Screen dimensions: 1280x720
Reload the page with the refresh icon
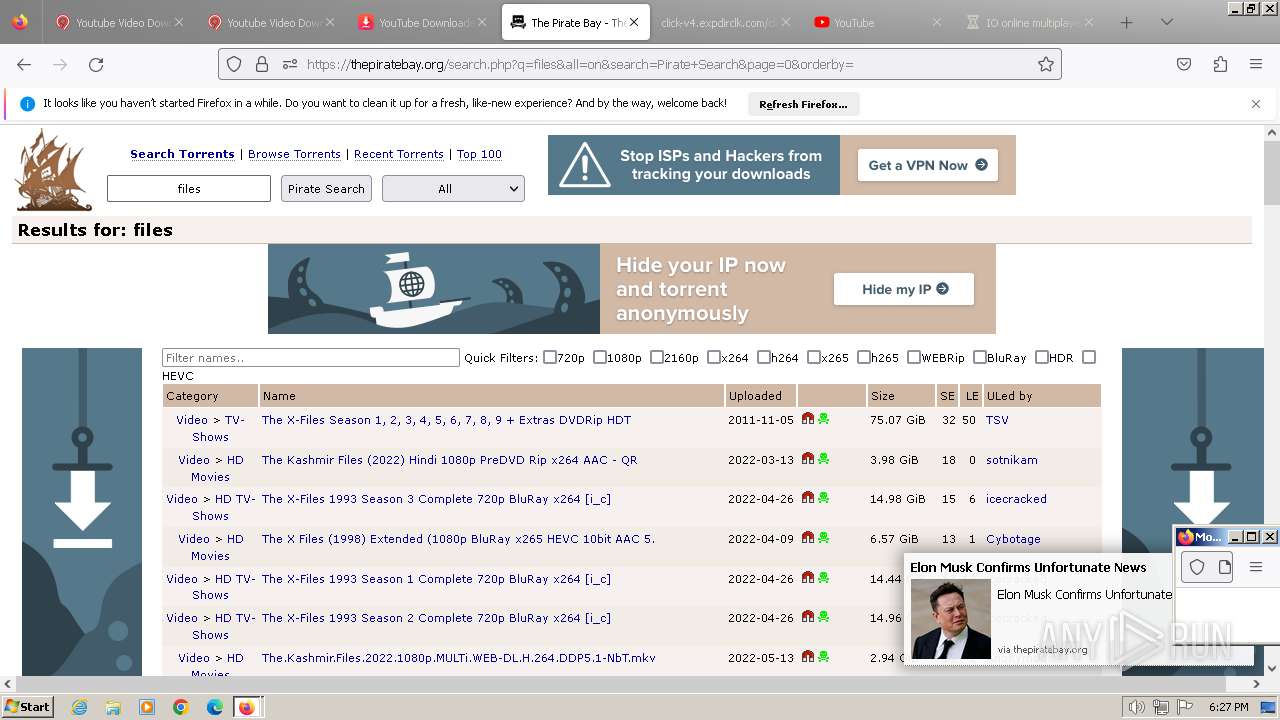(x=96, y=64)
